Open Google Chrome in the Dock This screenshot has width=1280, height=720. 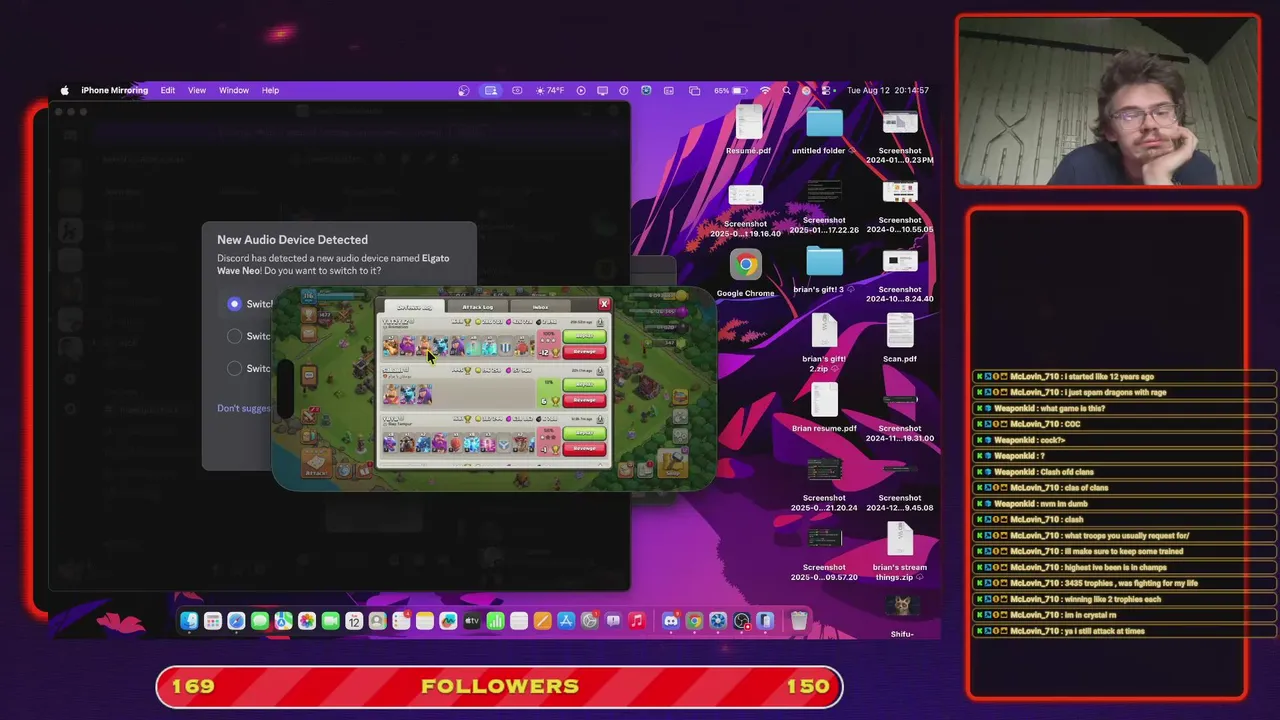click(694, 621)
